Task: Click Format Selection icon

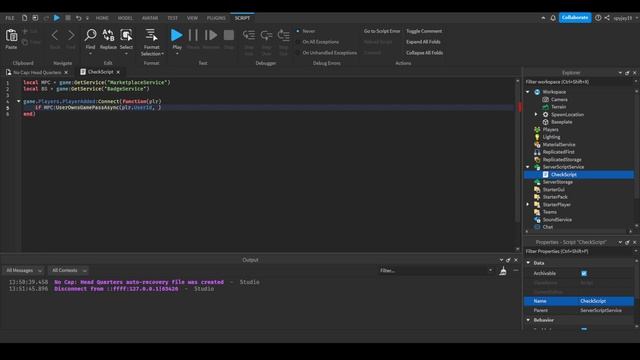Action: [151, 35]
